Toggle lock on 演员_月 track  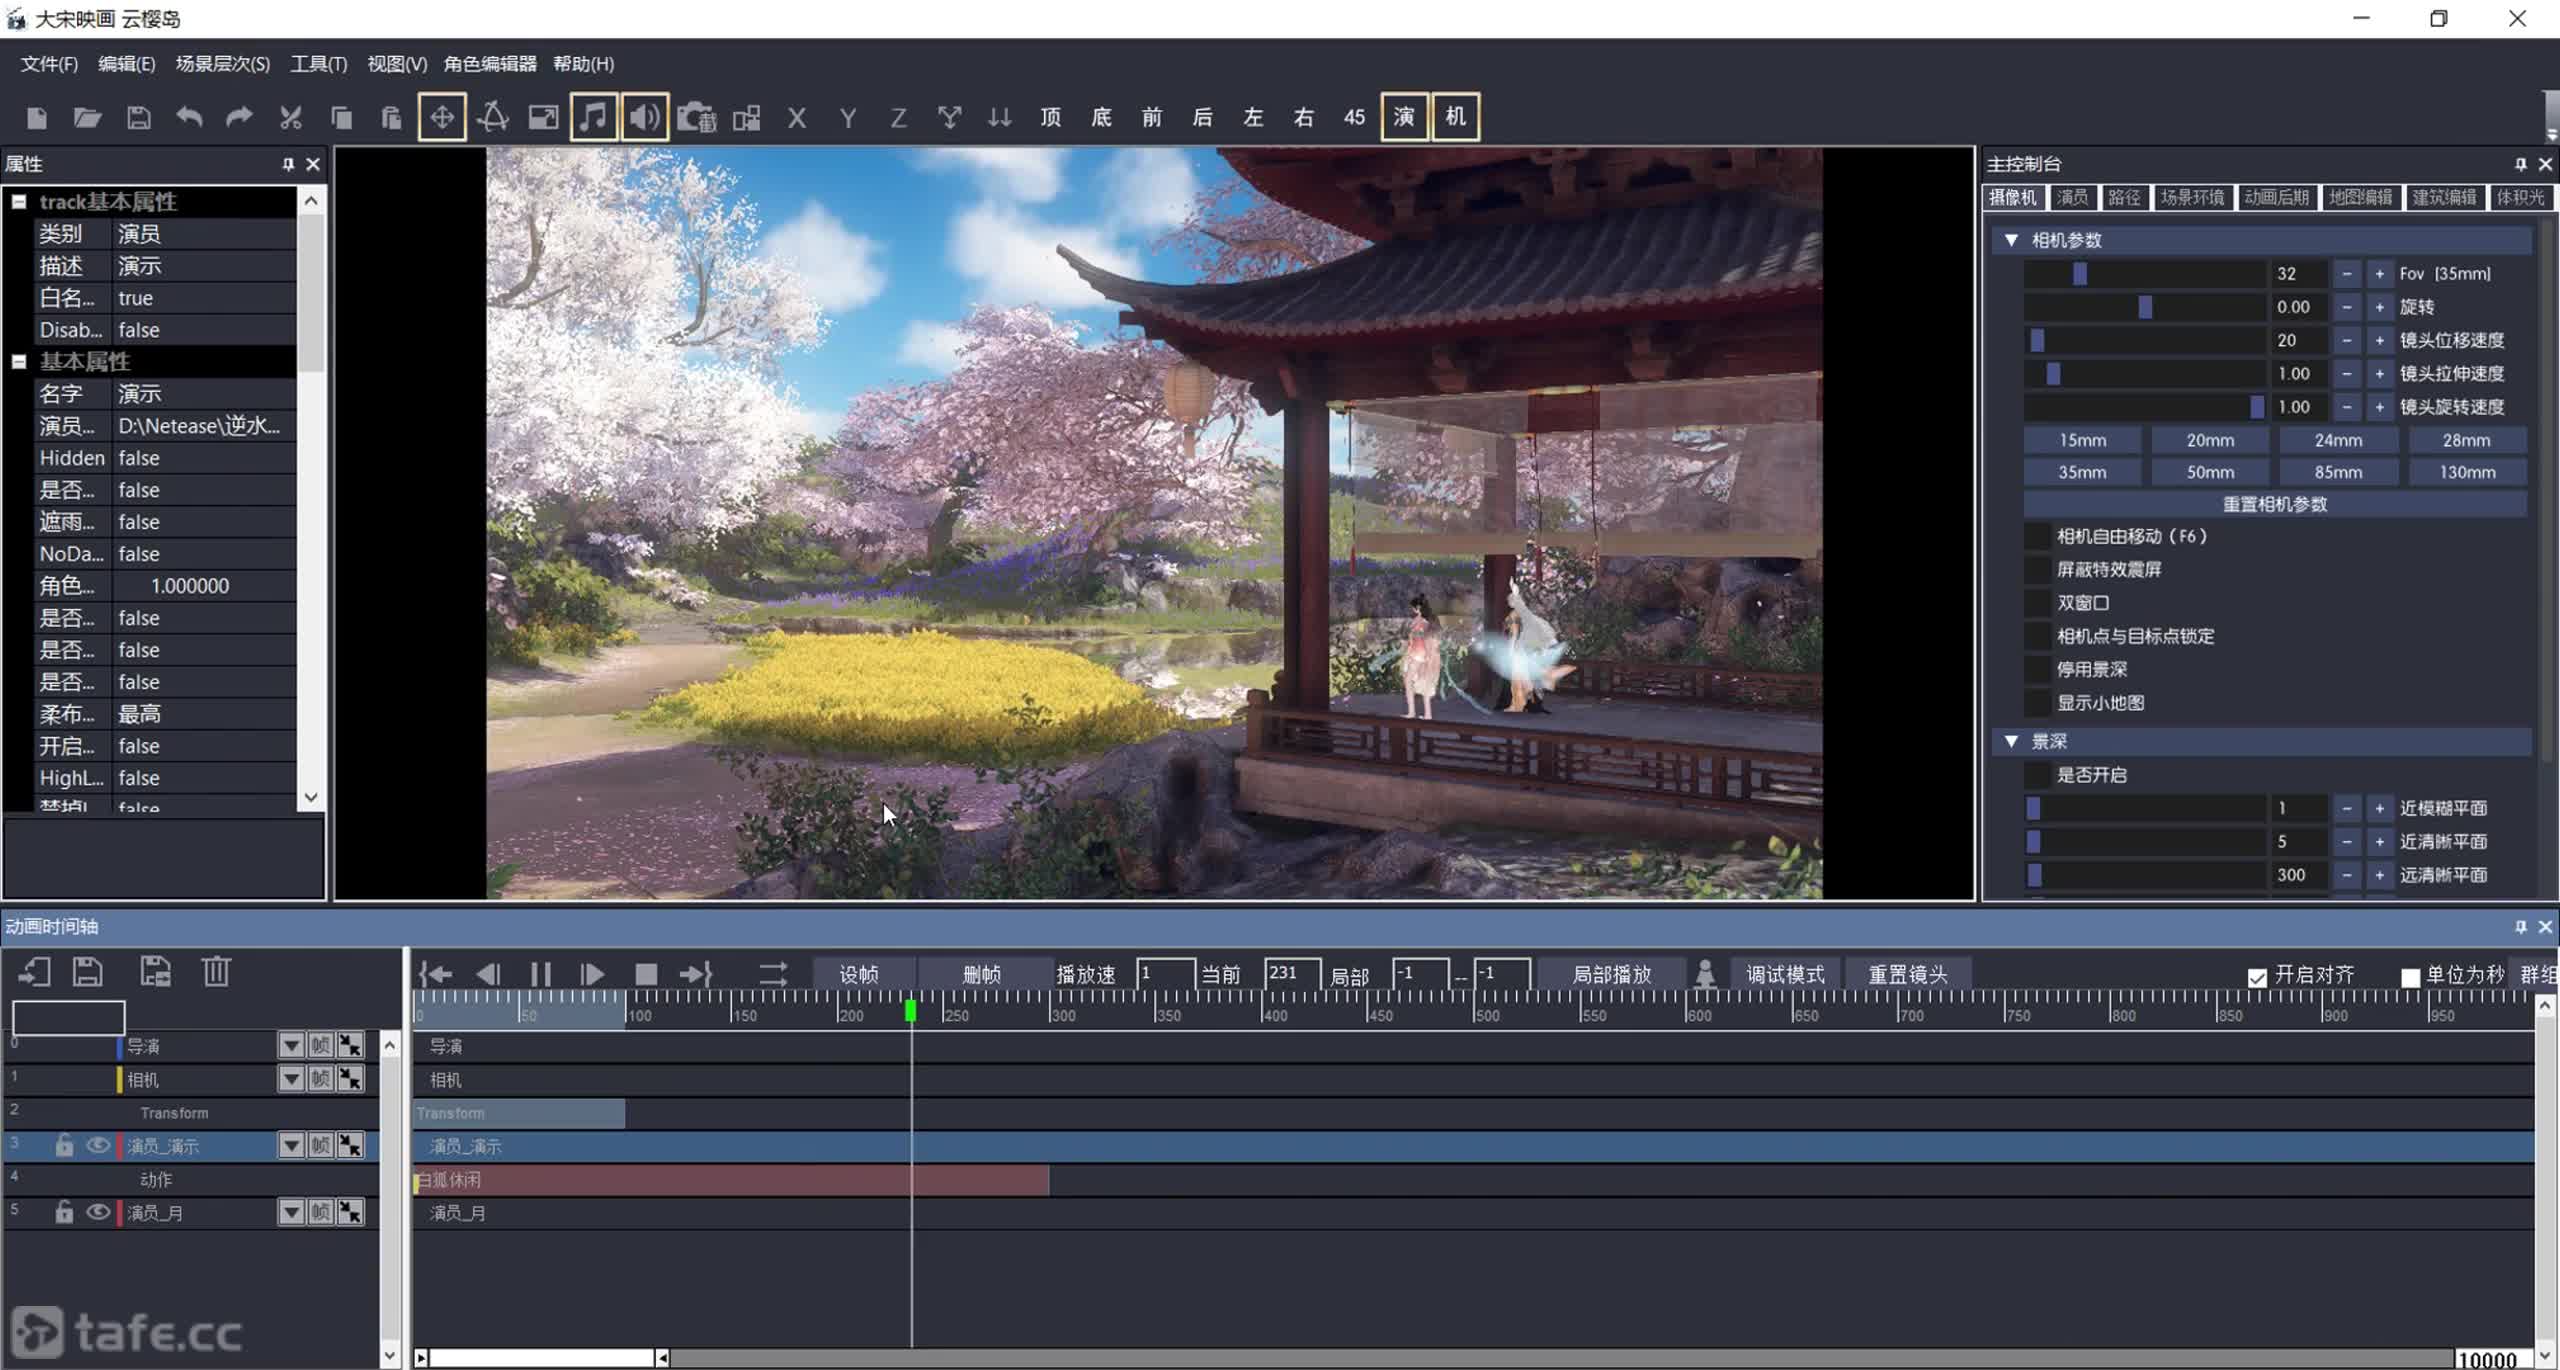point(64,1212)
